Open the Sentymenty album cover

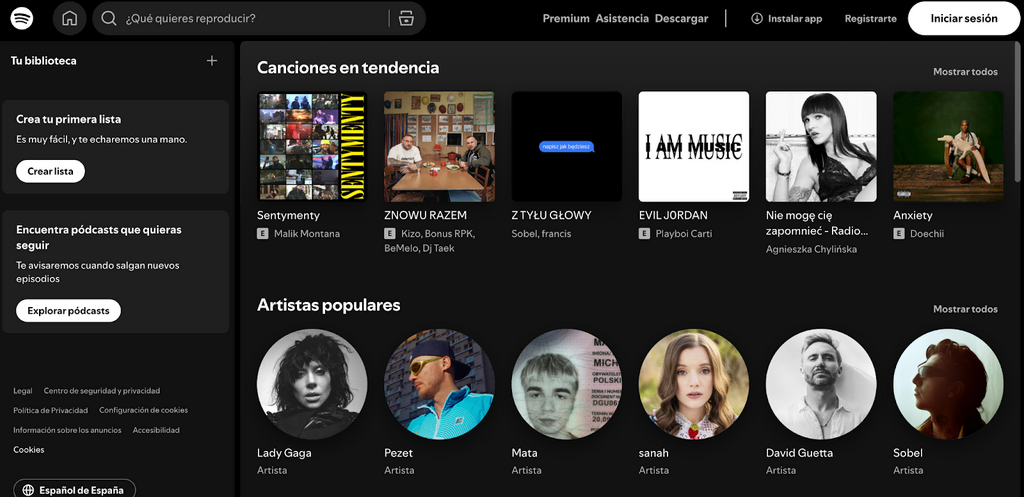pyautogui.click(x=312, y=147)
